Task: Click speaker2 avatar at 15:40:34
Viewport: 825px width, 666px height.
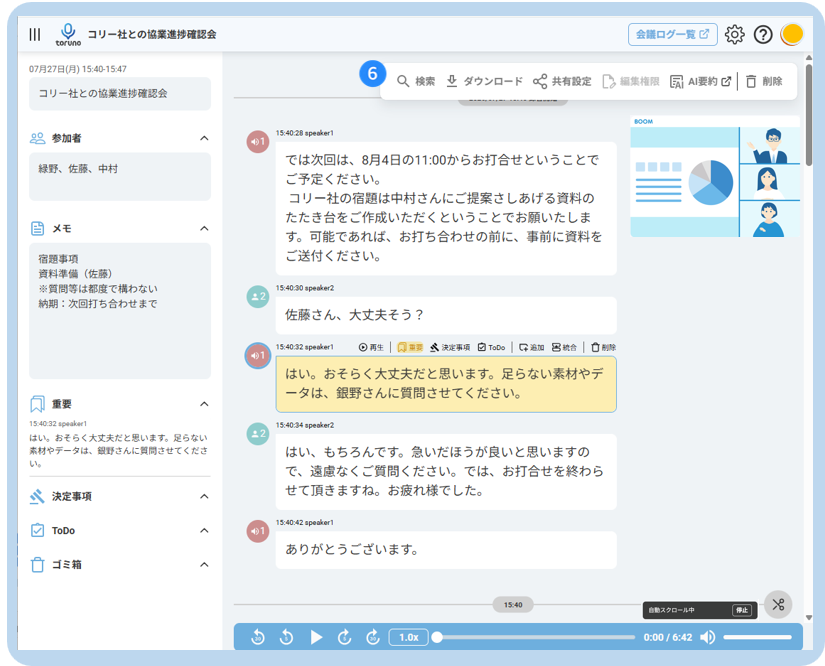Action: pyautogui.click(x=258, y=434)
